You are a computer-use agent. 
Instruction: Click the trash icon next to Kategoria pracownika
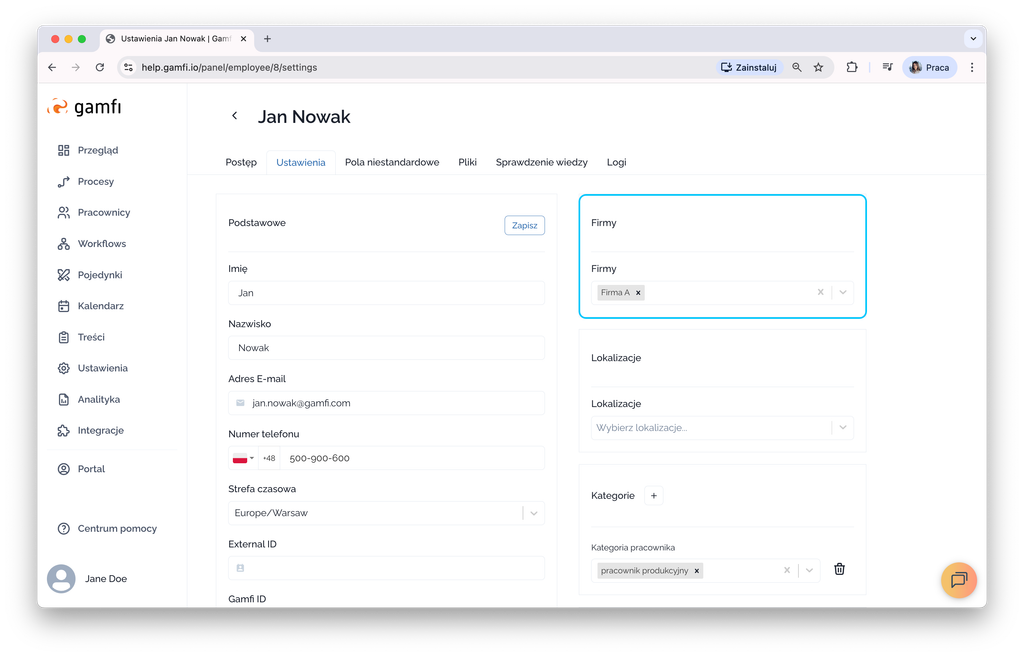coord(839,569)
